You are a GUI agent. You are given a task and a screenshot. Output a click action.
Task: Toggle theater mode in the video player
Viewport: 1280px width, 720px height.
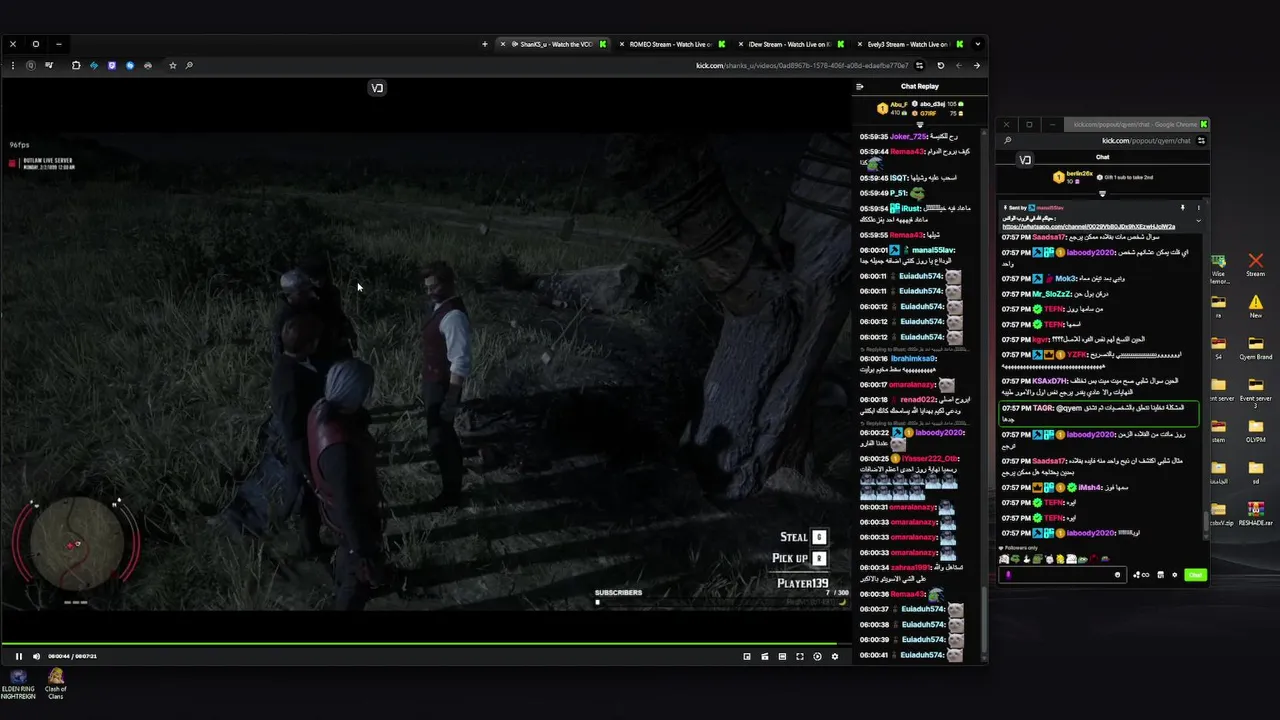click(x=782, y=656)
